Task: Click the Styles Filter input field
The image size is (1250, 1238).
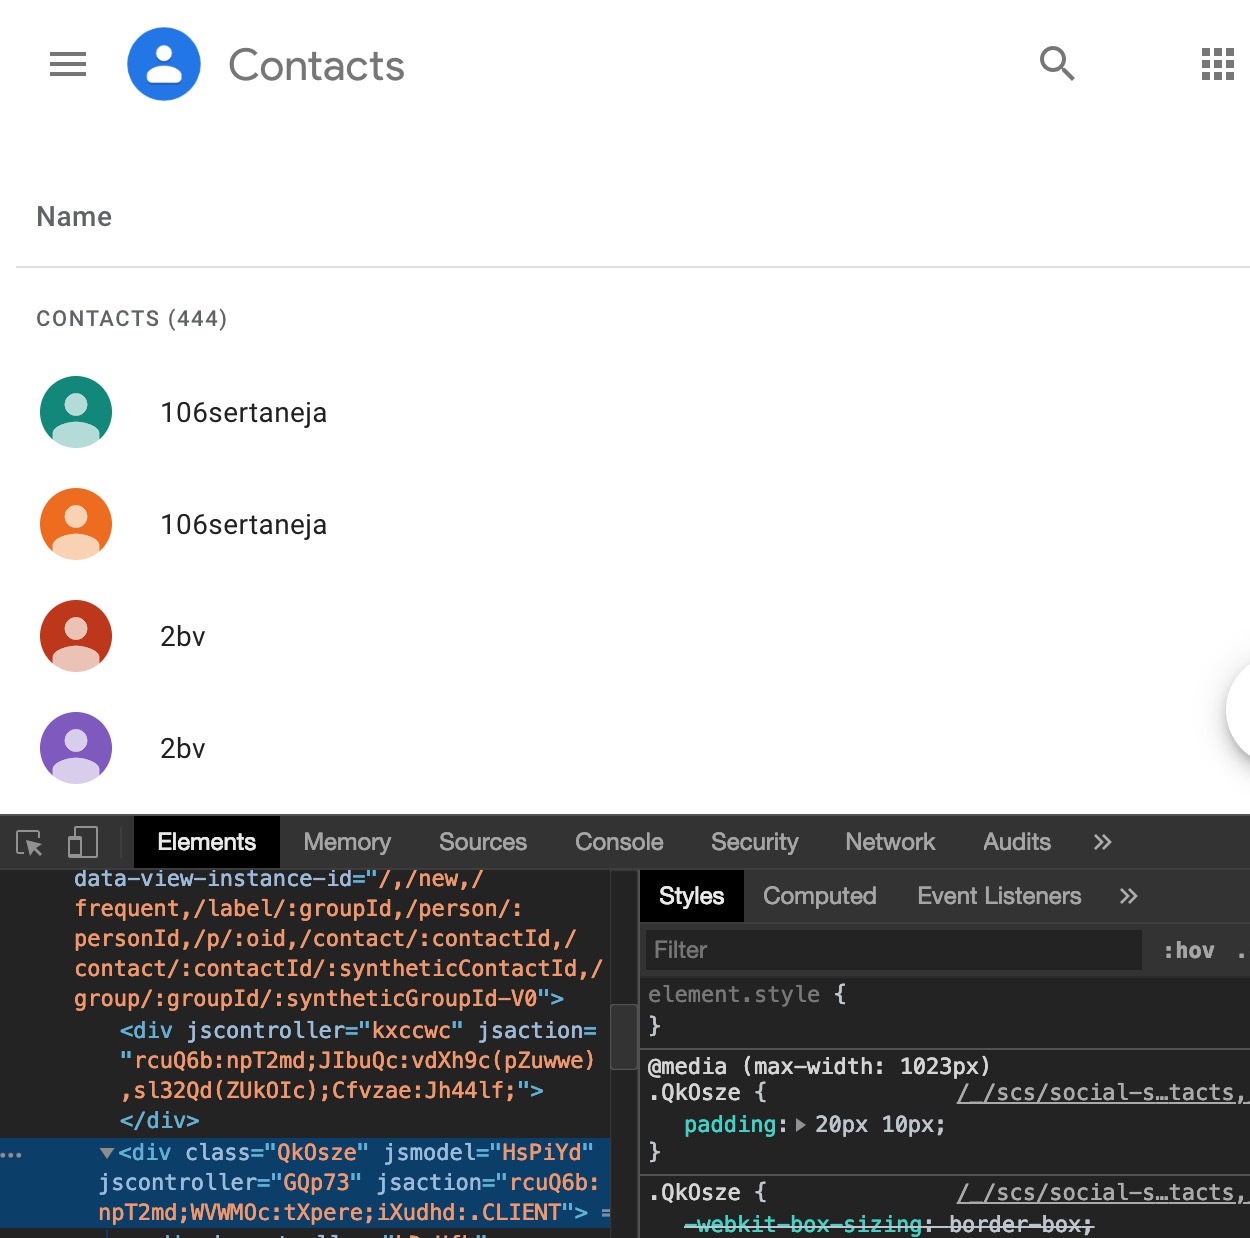Action: click(893, 950)
